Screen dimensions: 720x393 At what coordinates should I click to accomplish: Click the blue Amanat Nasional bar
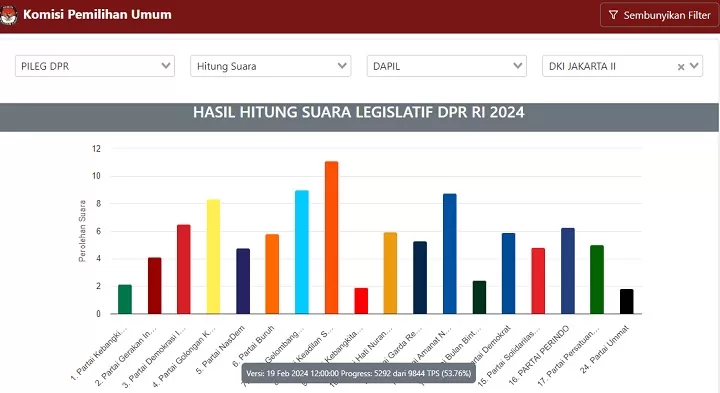click(450, 254)
